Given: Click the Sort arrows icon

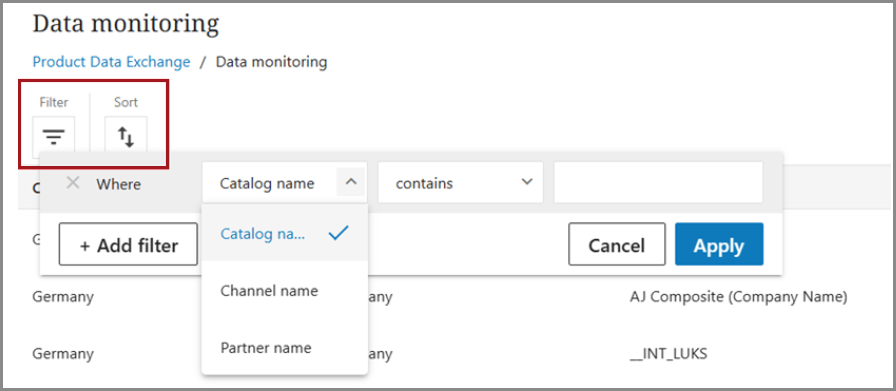Looking at the screenshot, I should click(126, 136).
